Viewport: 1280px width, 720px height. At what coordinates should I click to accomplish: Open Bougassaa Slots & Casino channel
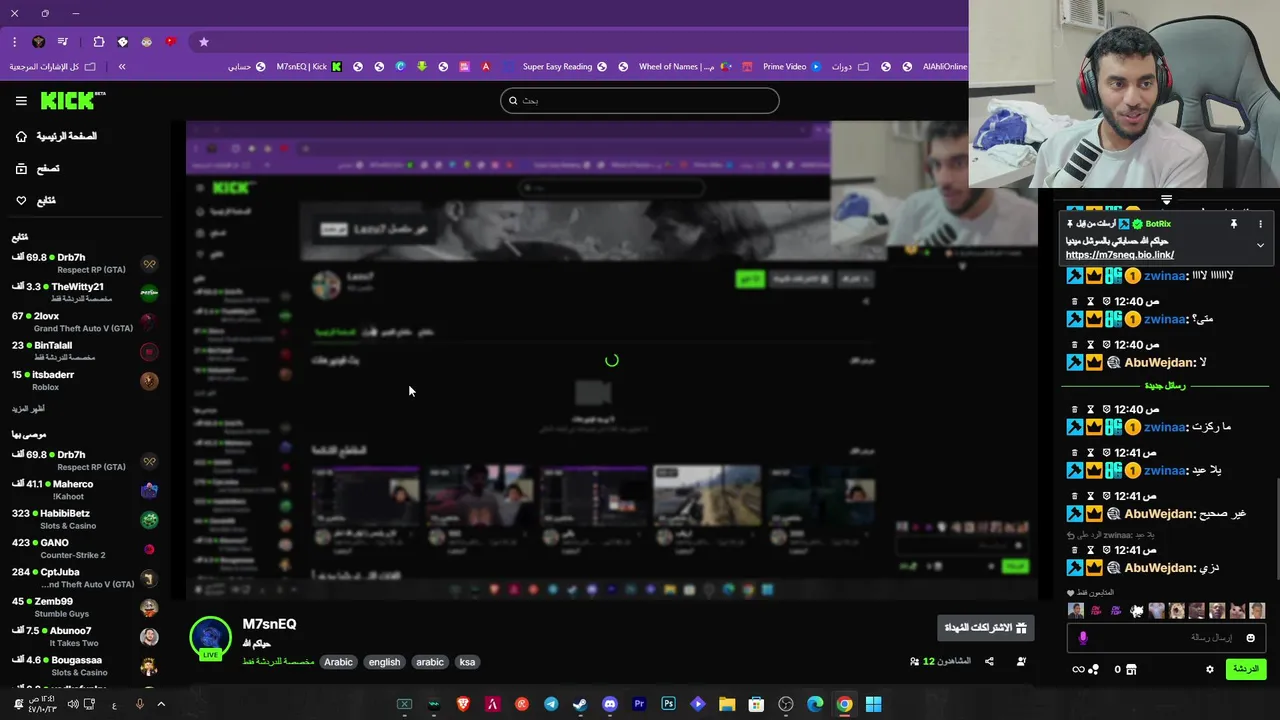point(86,666)
